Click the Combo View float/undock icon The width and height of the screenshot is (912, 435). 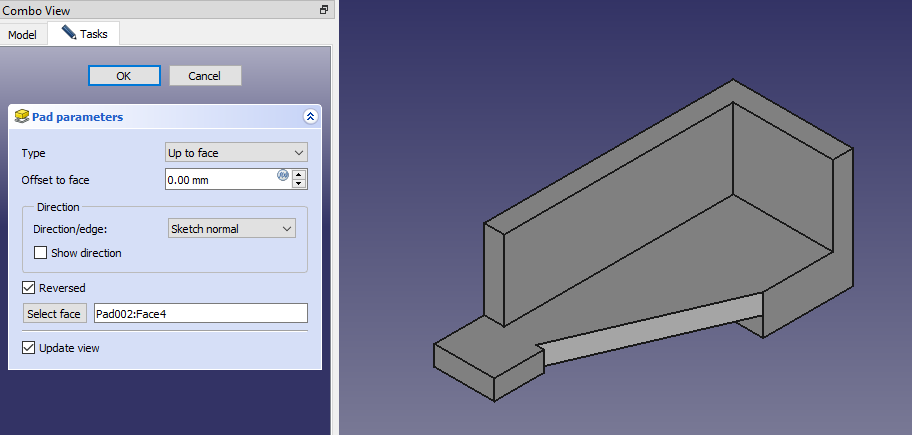324,9
